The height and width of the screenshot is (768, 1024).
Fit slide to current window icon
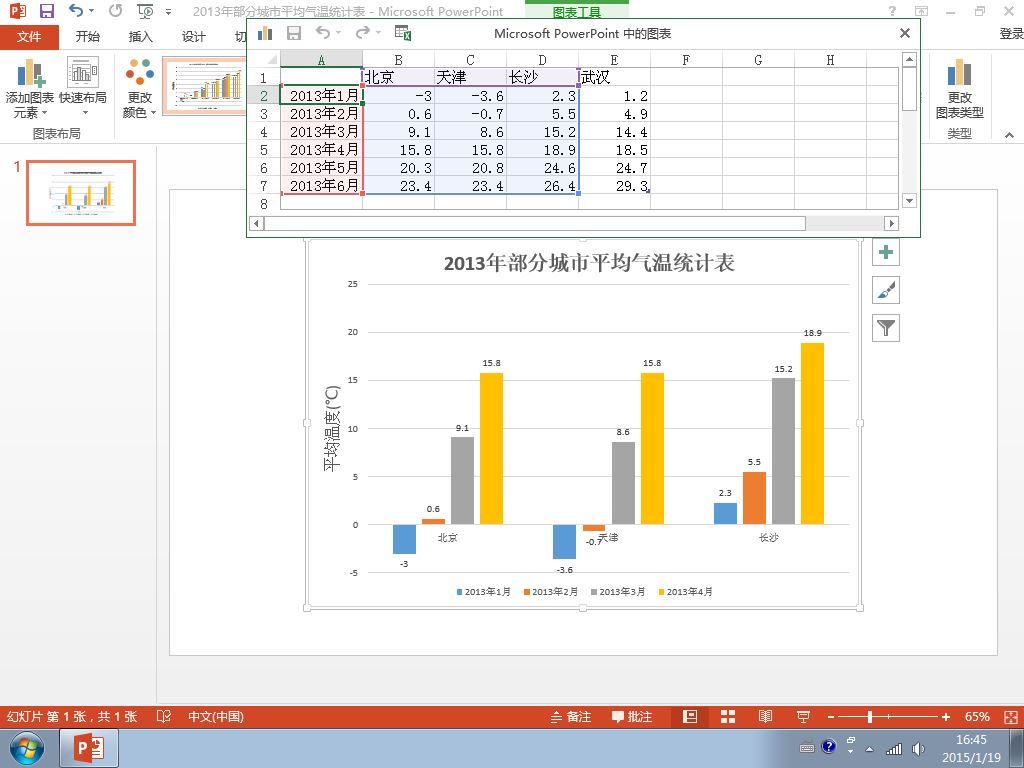point(1011,716)
